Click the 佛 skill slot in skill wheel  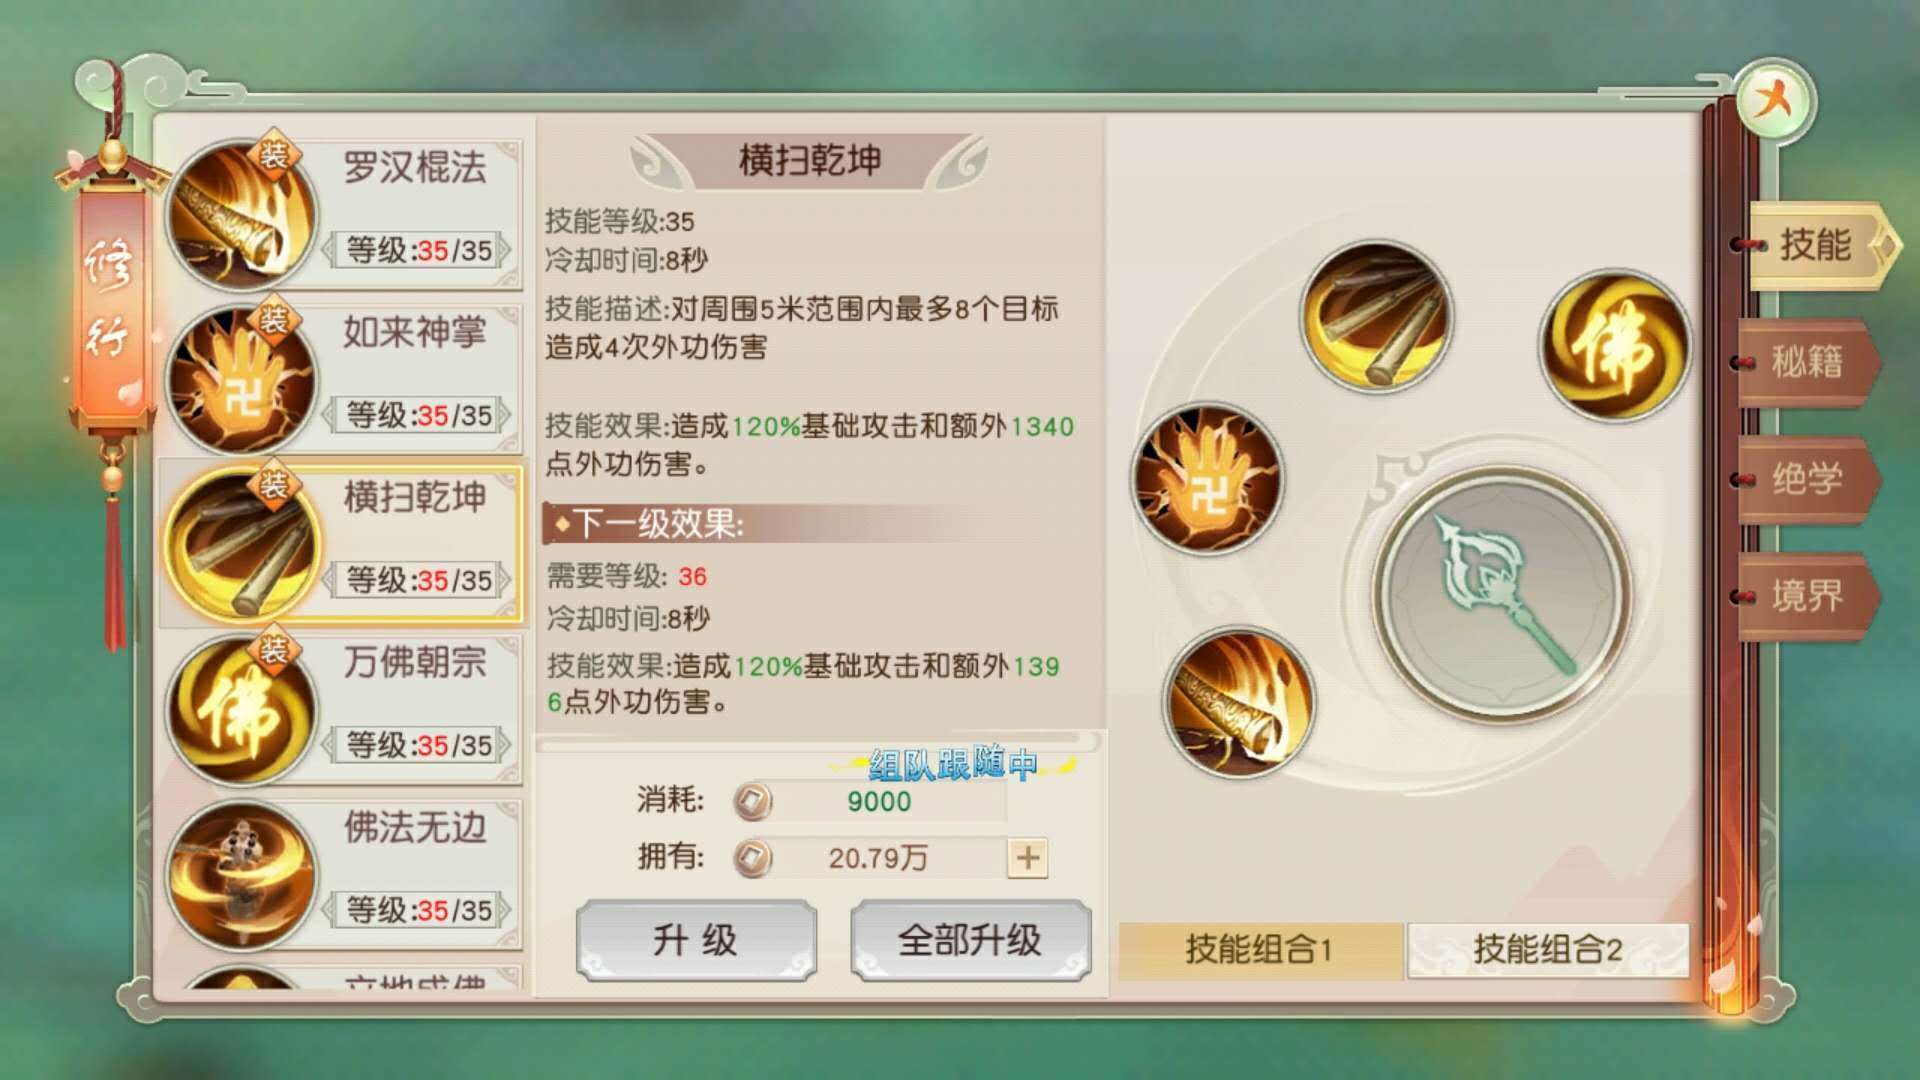pyautogui.click(x=1614, y=345)
